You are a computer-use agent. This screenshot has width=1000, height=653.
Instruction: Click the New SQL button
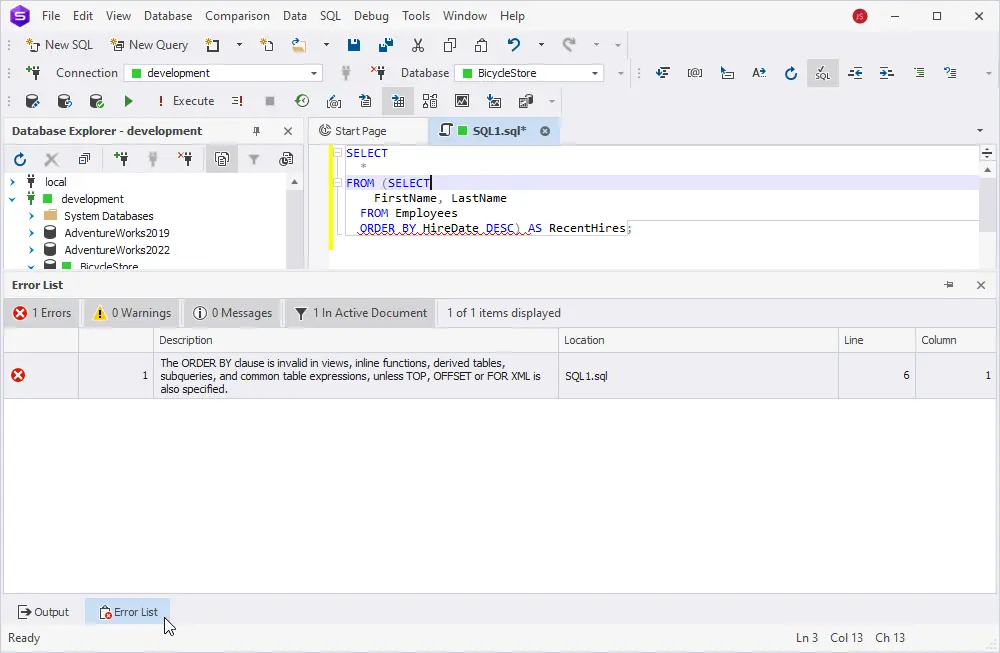click(59, 45)
